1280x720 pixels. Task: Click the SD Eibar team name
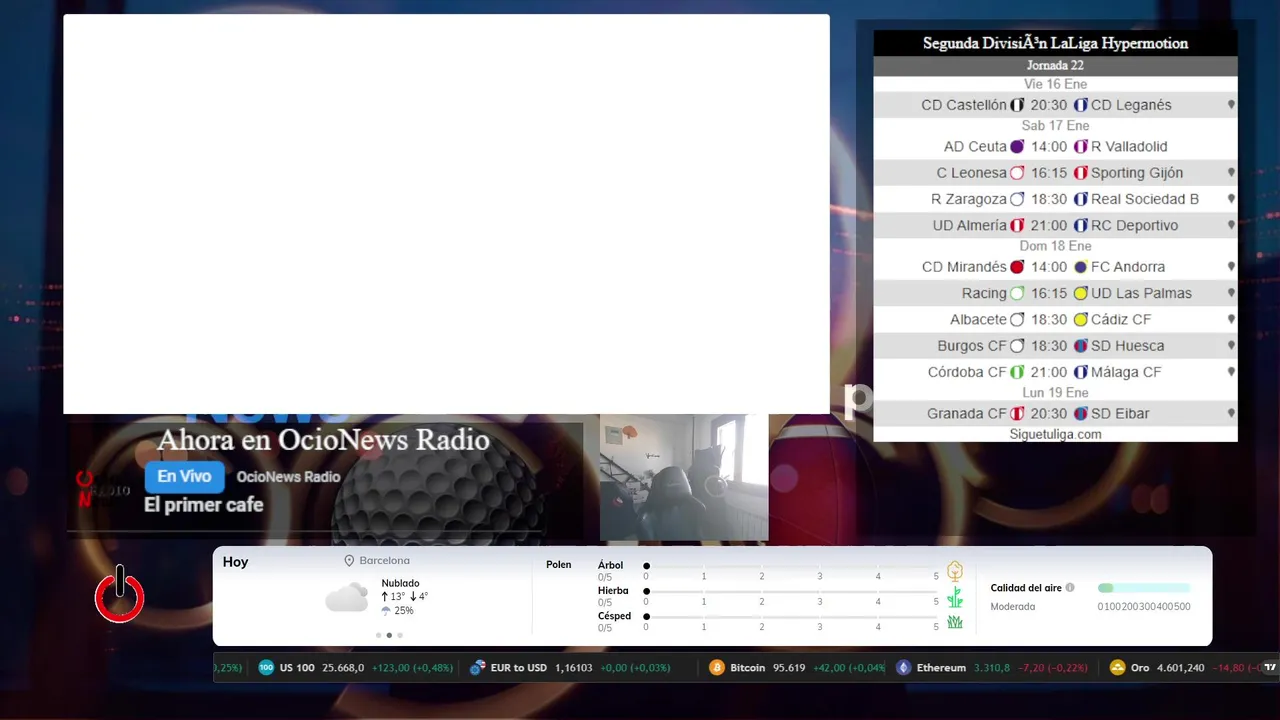pos(1120,413)
